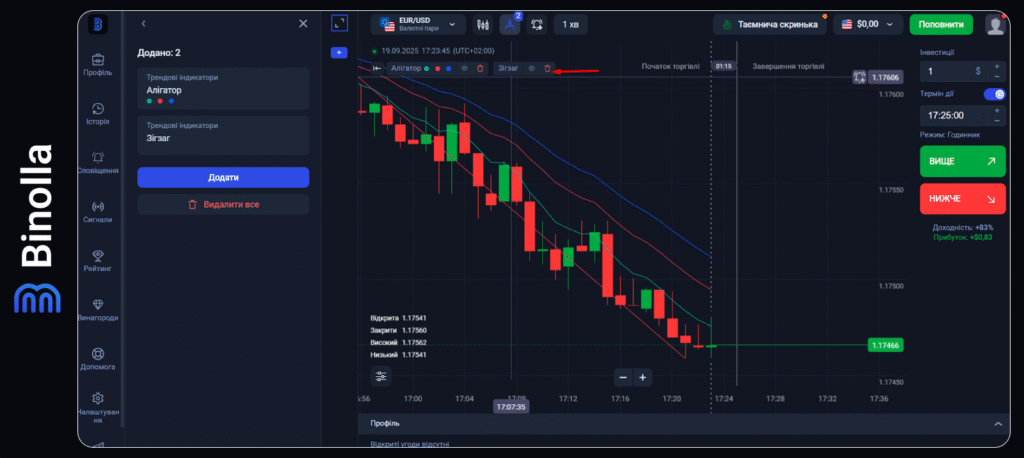Increase the investment amount with the plus

point(997,66)
